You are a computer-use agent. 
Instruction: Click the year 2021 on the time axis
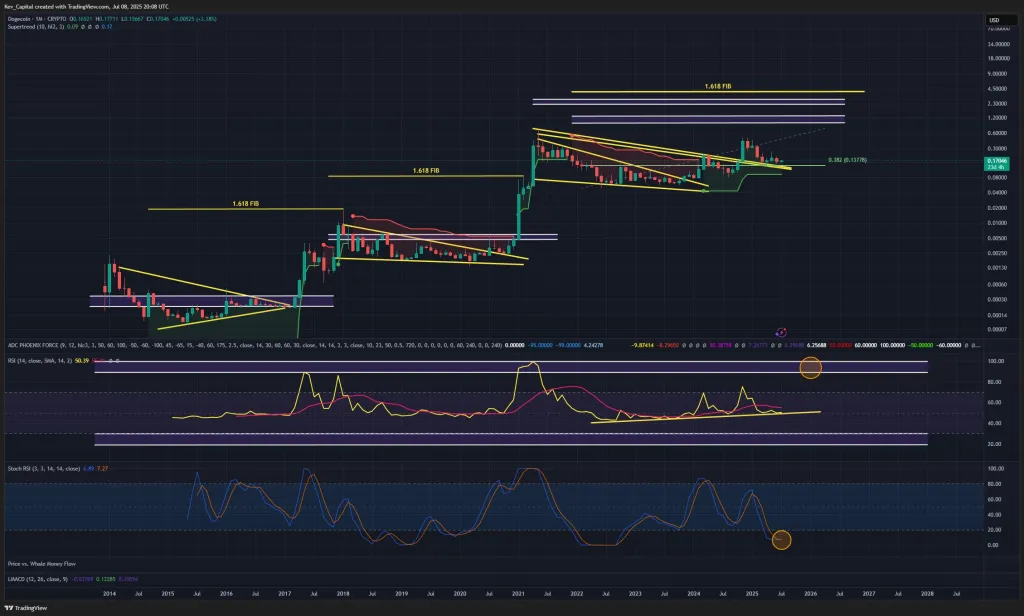point(520,593)
